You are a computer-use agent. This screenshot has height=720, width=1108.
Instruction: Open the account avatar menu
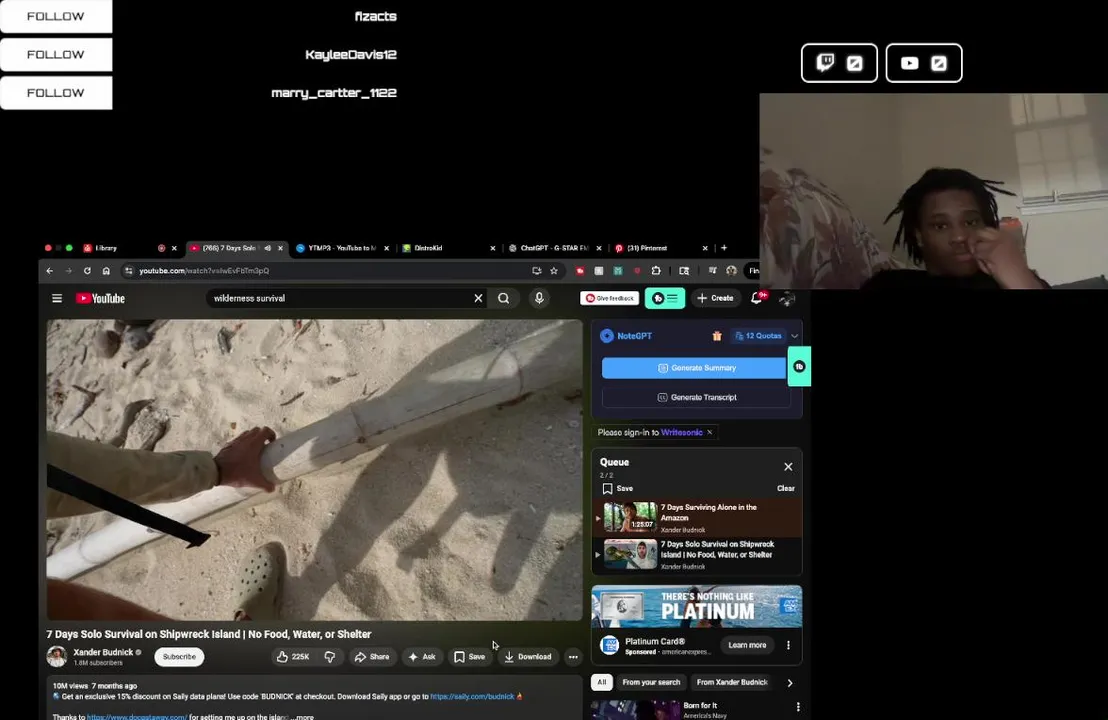[786, 298]
